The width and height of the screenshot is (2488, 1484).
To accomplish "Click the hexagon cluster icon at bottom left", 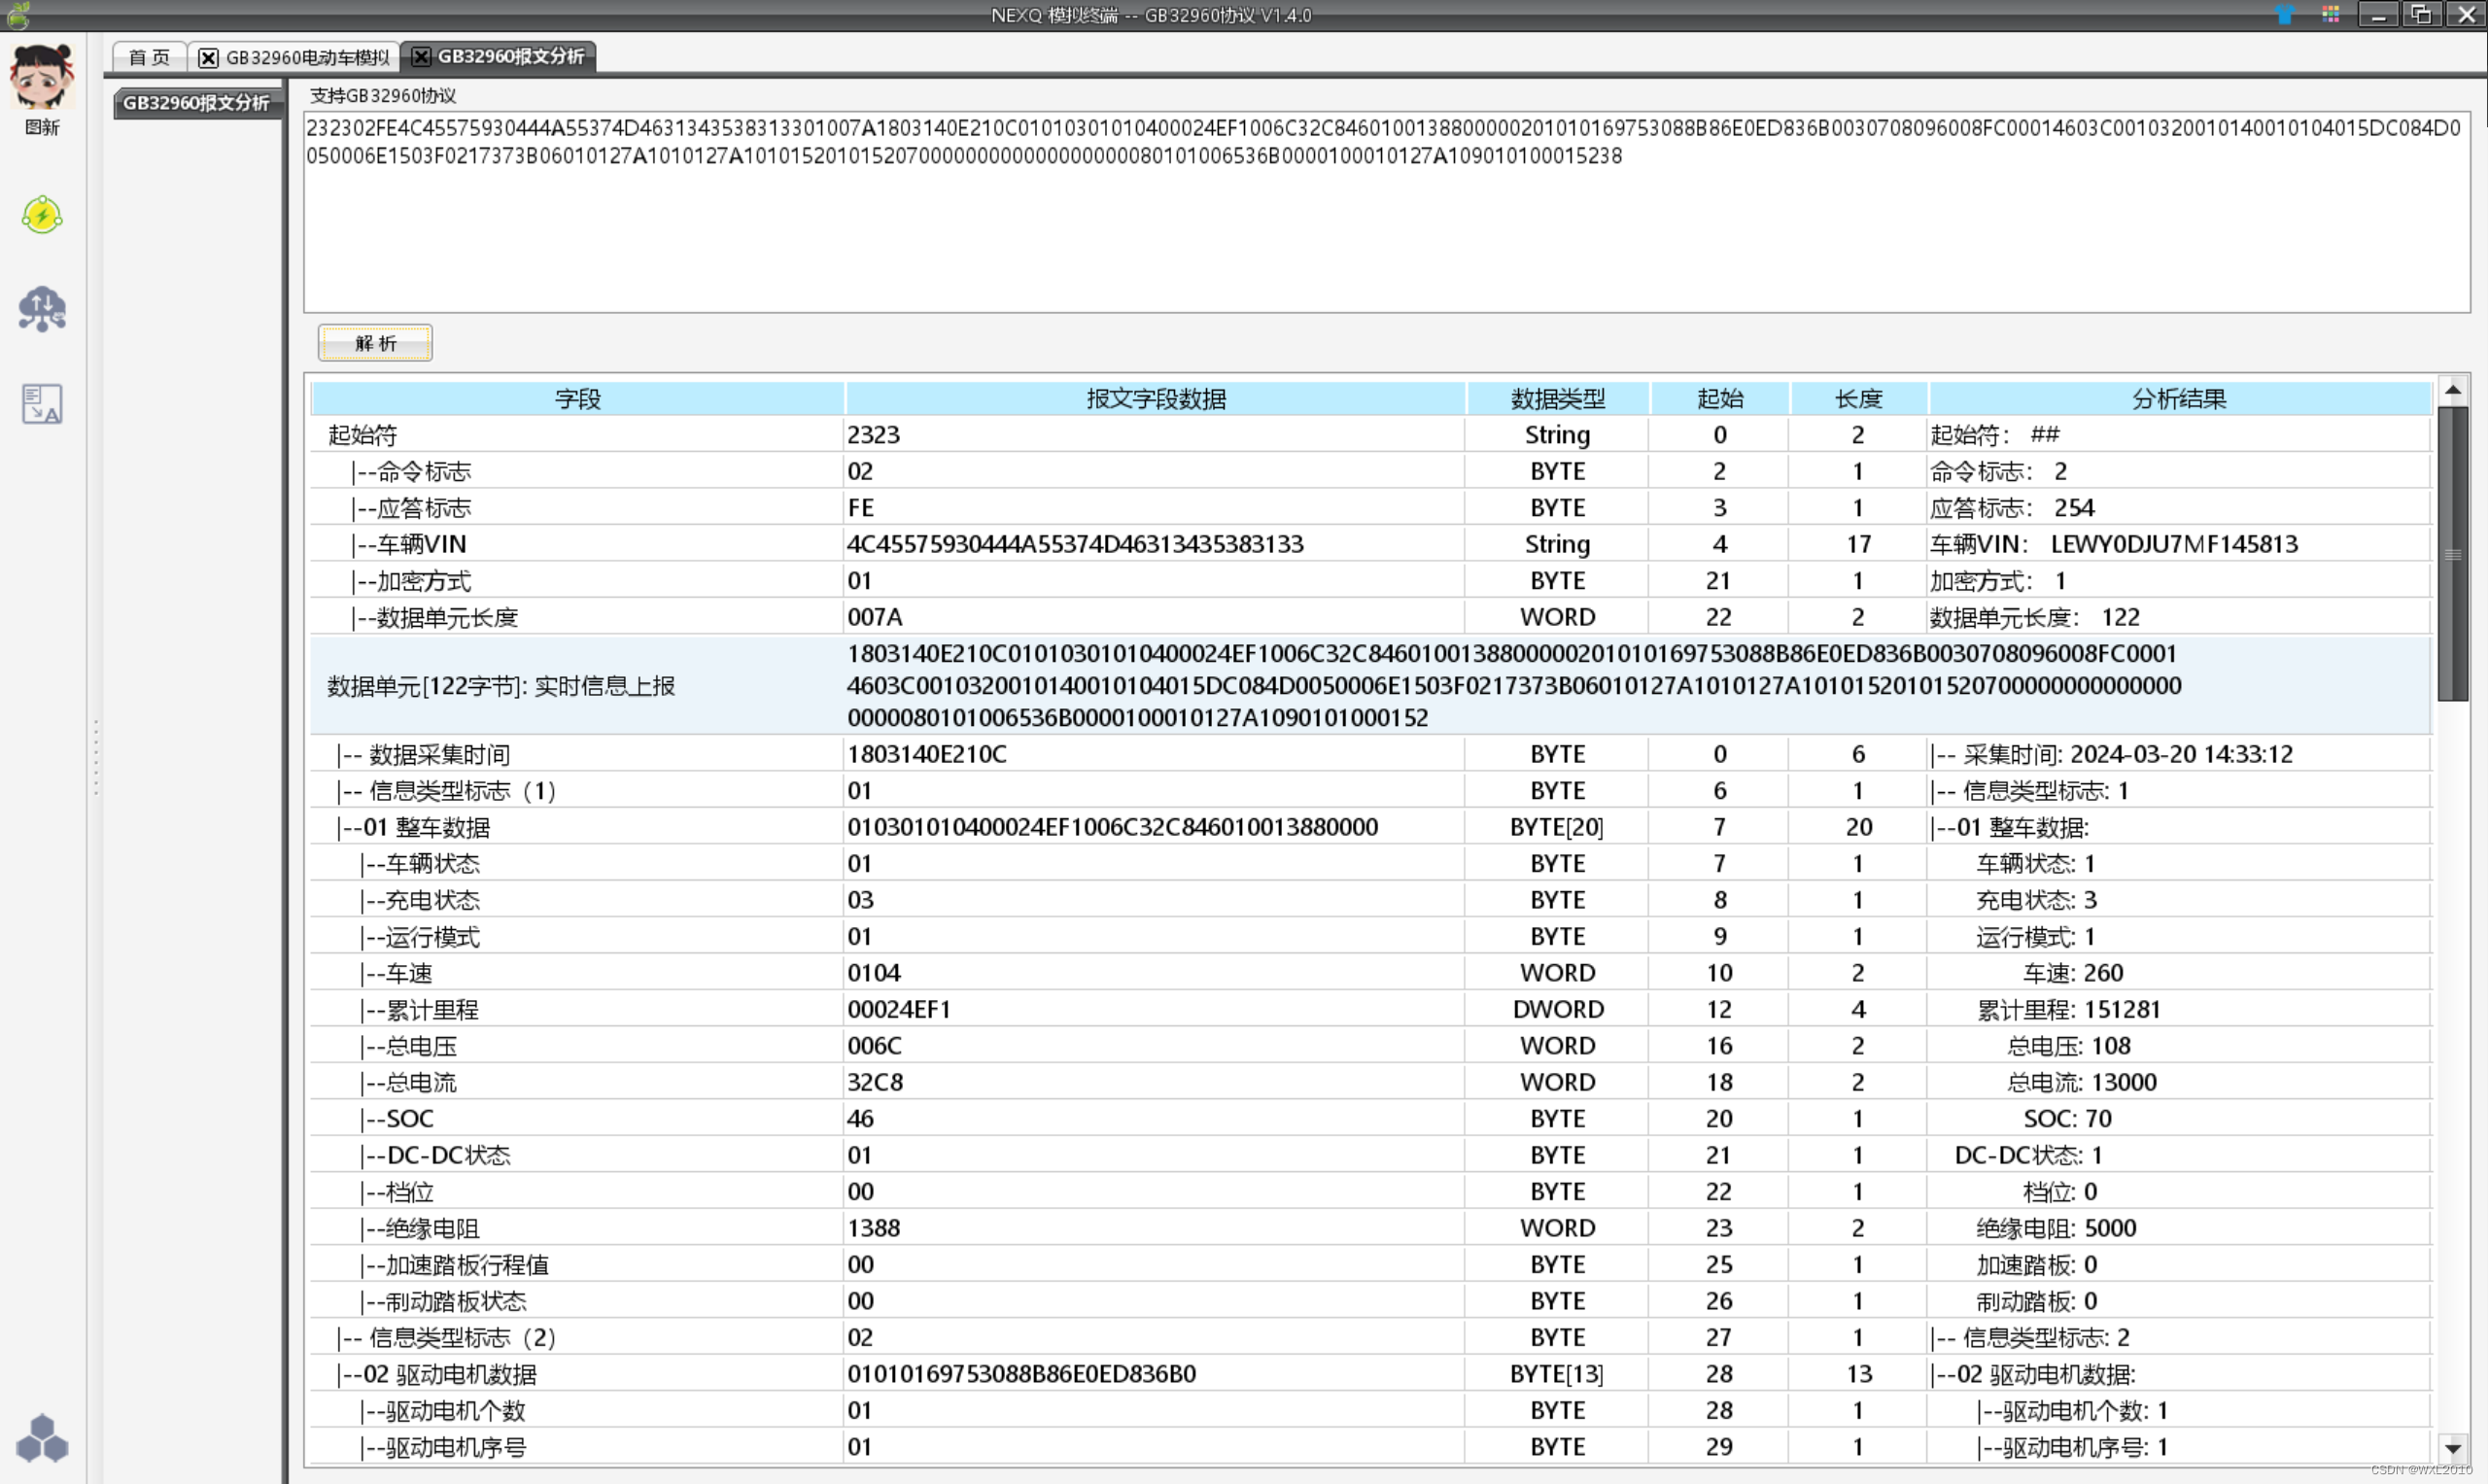I will click(x=42, y=1439).
